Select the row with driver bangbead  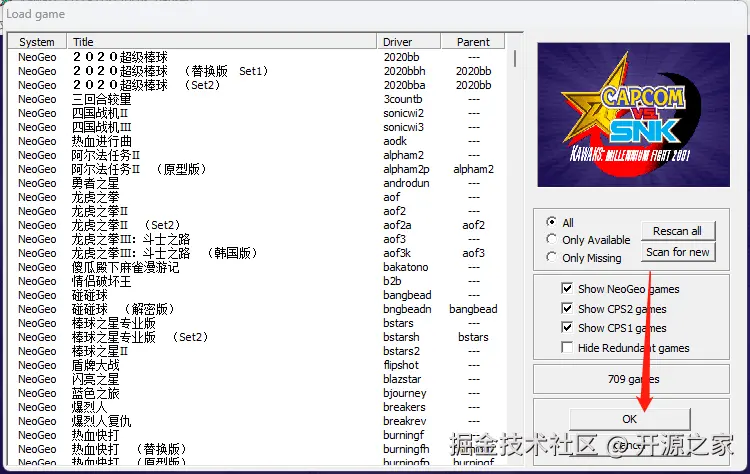256,295
